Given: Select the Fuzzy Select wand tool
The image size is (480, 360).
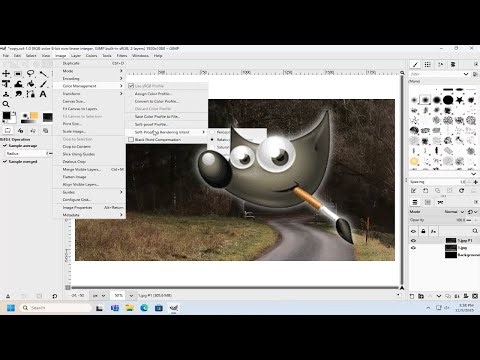Looking at the screenshot, I should click(43, 73).
